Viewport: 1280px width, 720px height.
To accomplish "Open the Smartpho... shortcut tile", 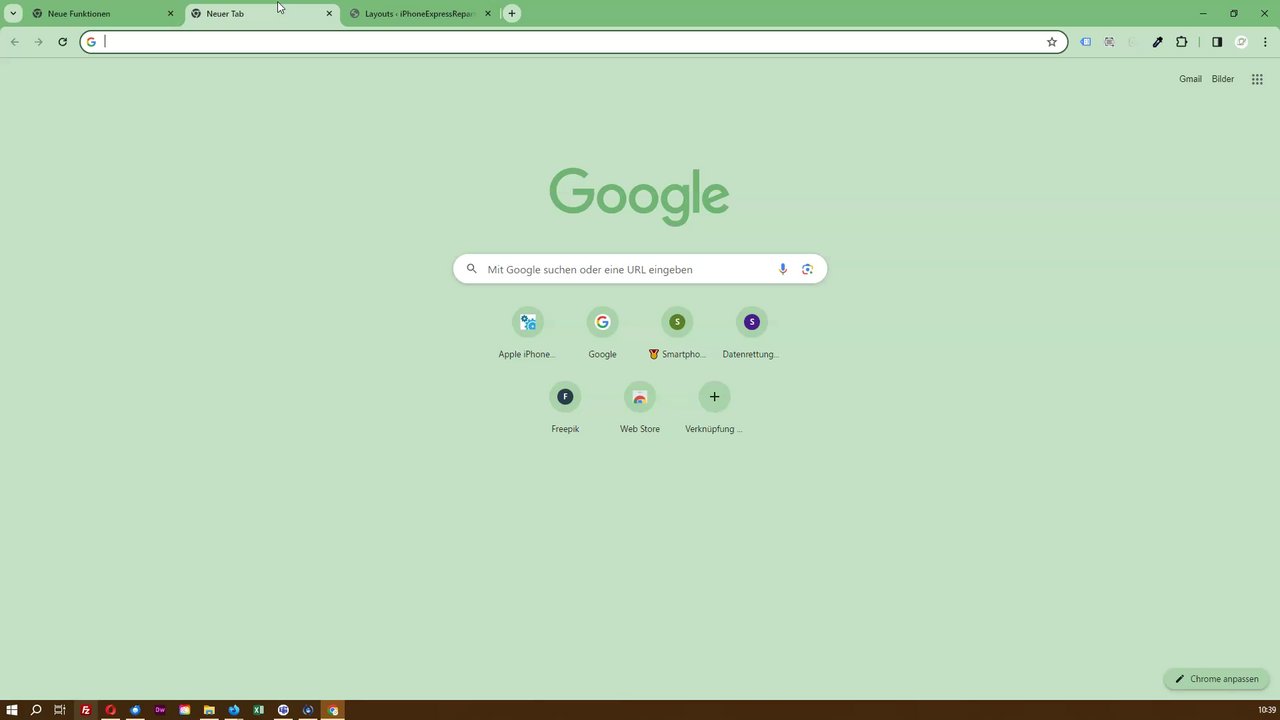I will point(677,334).
